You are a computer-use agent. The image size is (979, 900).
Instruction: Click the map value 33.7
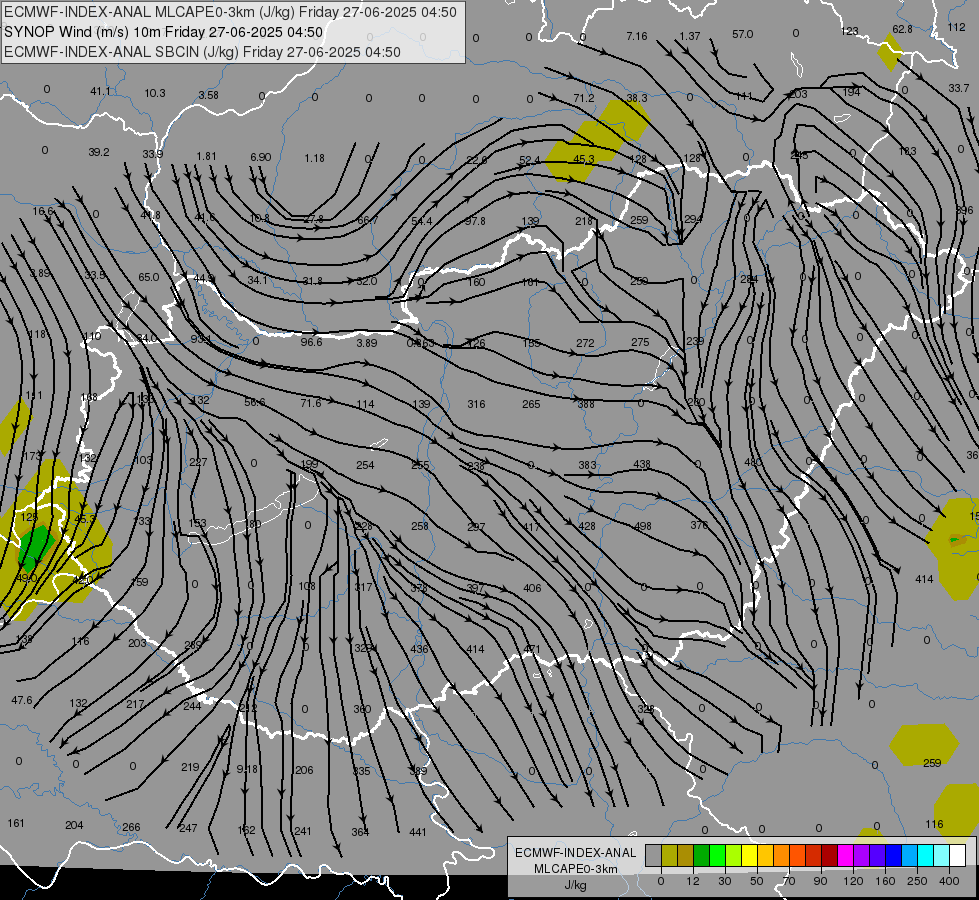click(x=959, y=88)
